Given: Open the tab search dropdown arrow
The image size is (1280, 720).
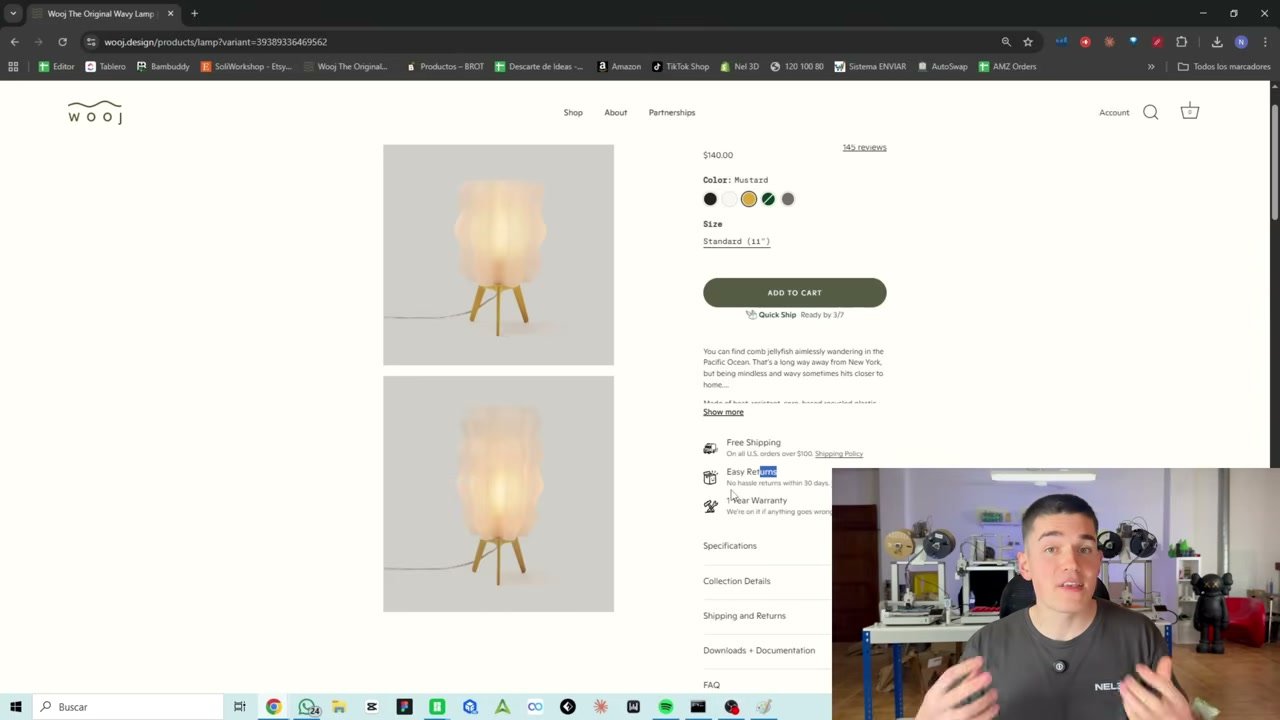Looking at the screenshot, I should coord(13,14).
